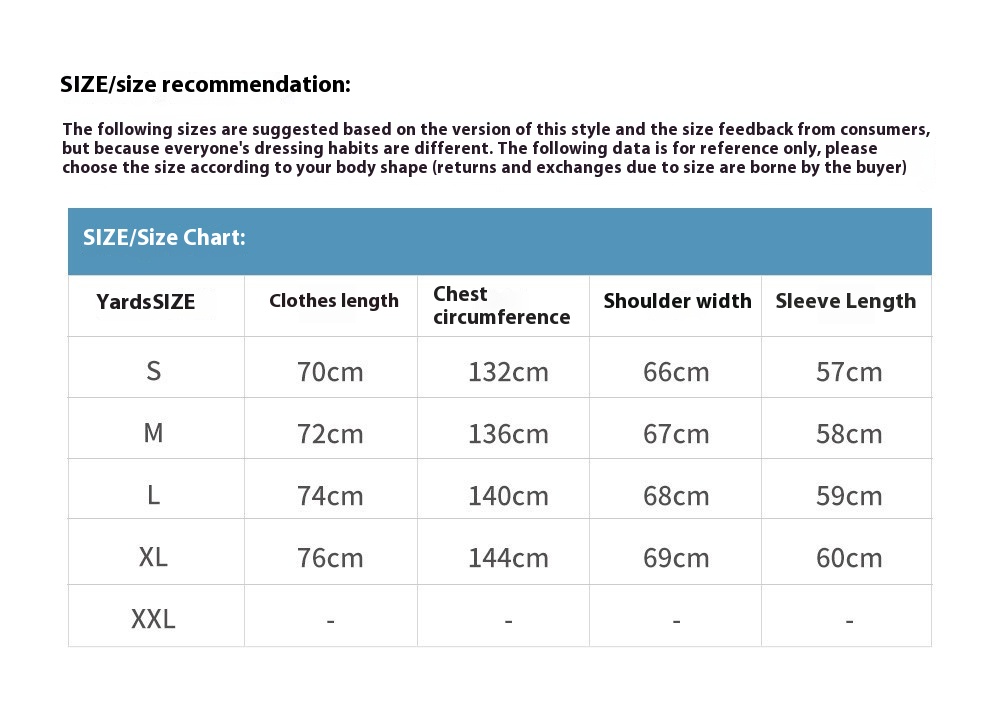
Task: Click the XXL size row label
Action: point(153,619)
